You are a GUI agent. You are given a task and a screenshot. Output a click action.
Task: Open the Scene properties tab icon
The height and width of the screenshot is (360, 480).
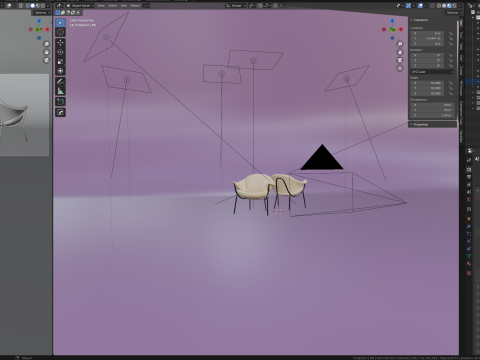coord(469,191)
